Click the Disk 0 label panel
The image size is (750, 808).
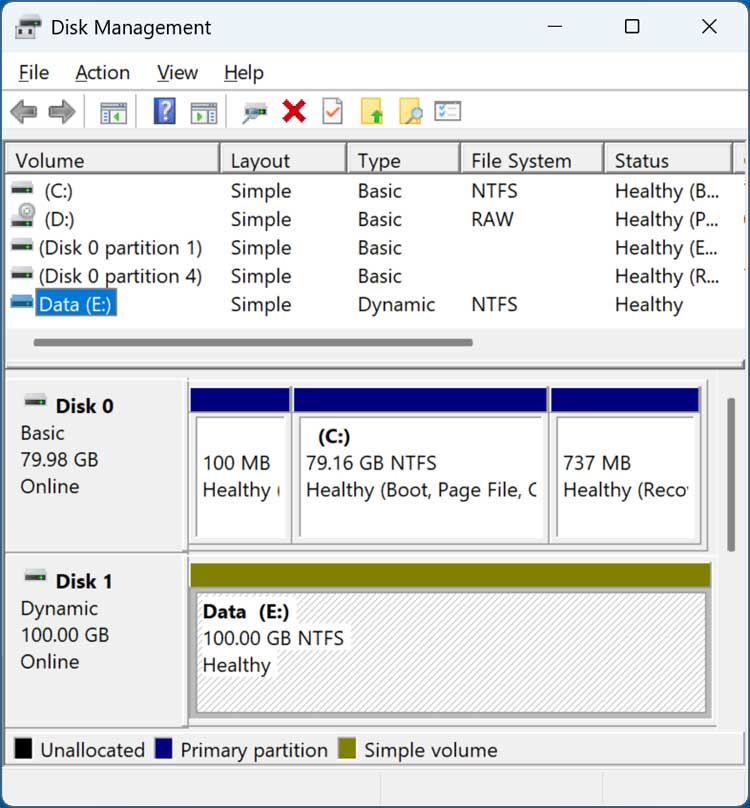[96, 465]
